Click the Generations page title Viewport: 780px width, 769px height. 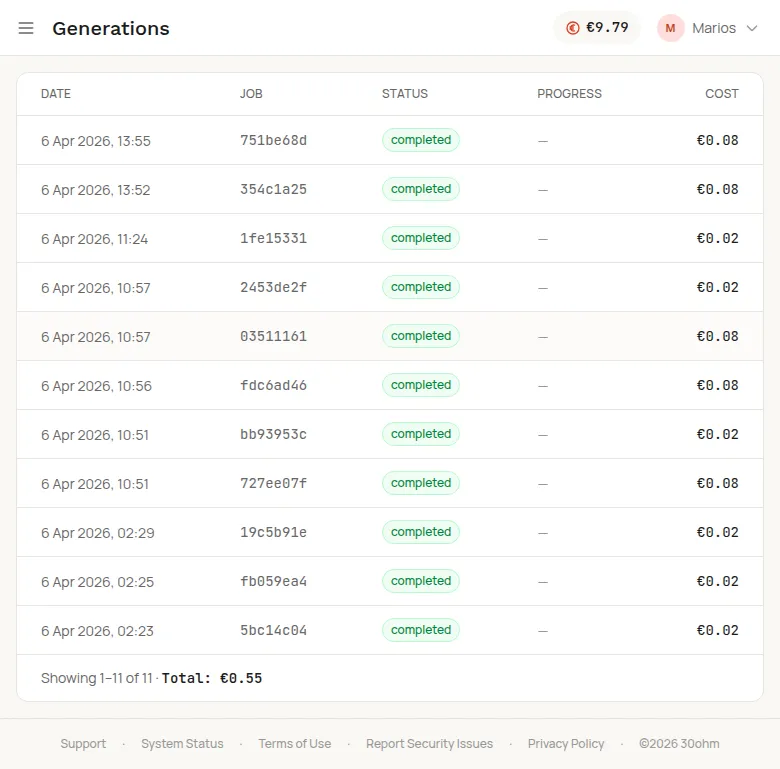pyautogui.click(x=111, y=28)
